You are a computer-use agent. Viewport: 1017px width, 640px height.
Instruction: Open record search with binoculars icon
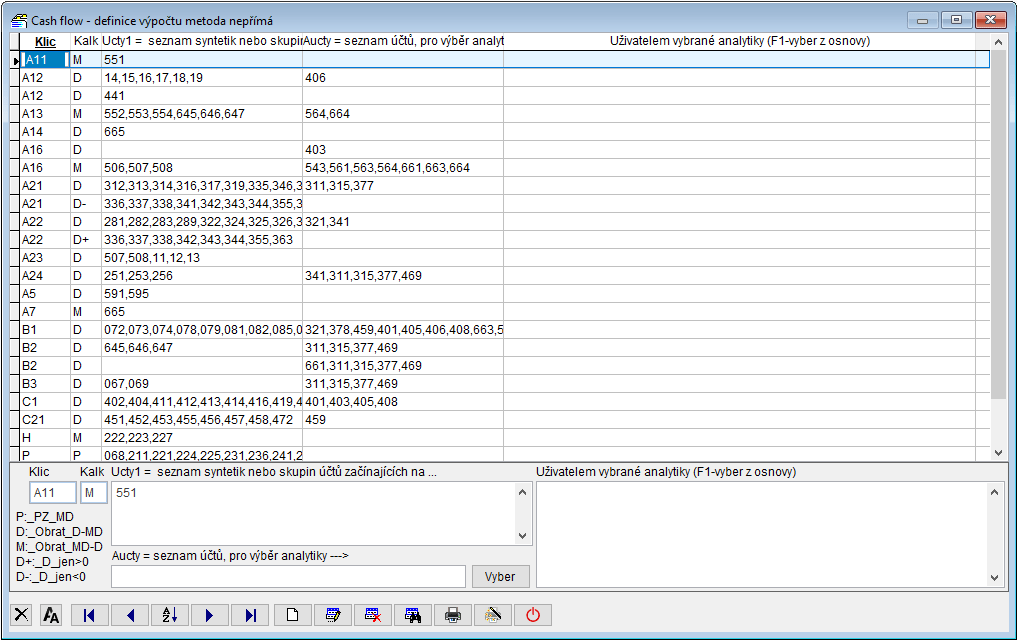412,615
